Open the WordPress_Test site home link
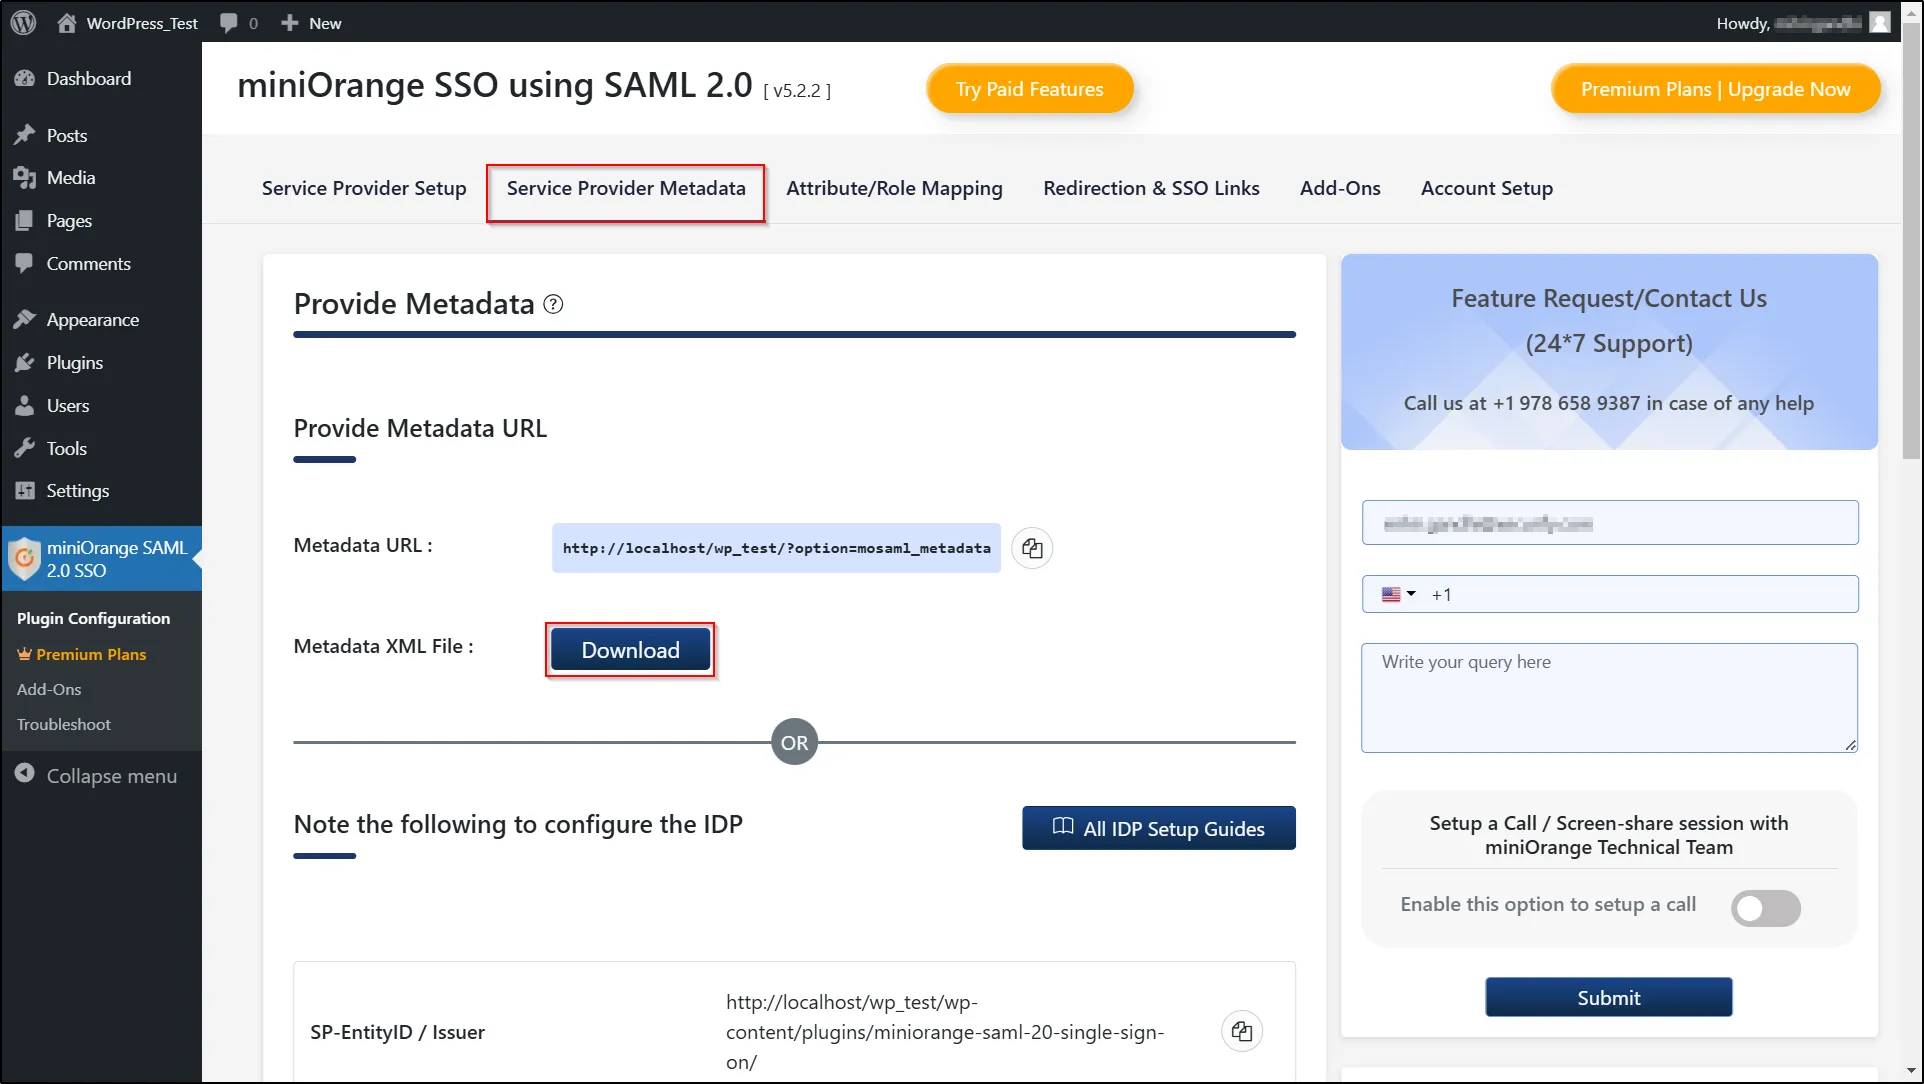The width and height of the screenshot is (1924, 1084). coord(127,23)
